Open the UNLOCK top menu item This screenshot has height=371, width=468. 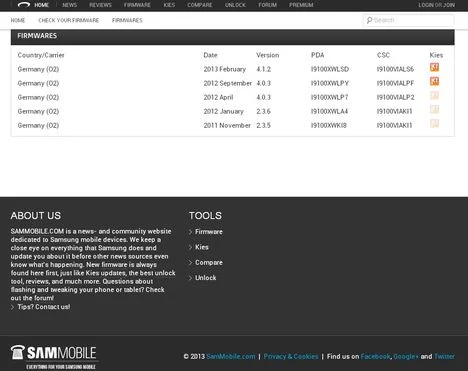[235, 5]
